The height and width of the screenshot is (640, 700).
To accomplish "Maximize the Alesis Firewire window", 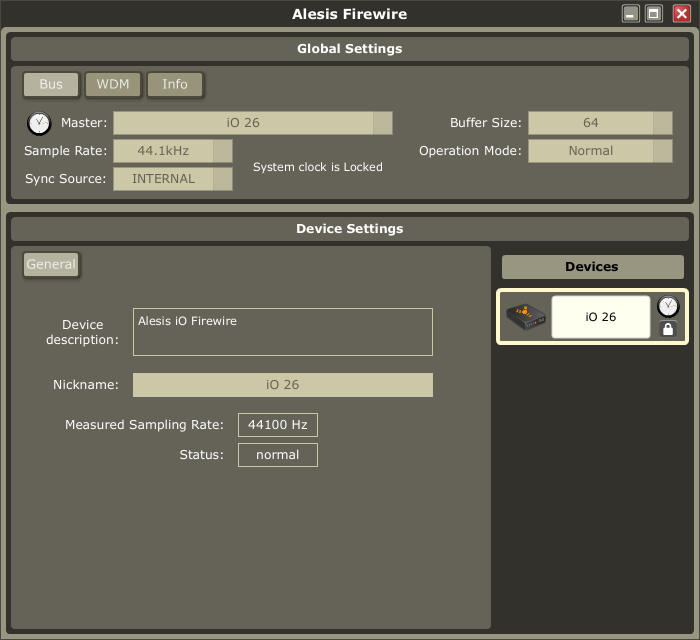I will coord(654,14).
